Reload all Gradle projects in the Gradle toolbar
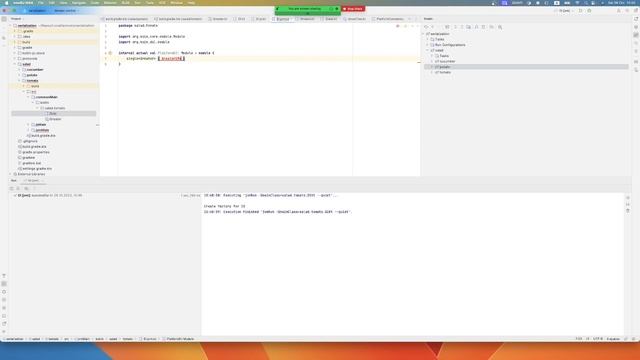Viewport: 640px width, 360px height. 426,27
